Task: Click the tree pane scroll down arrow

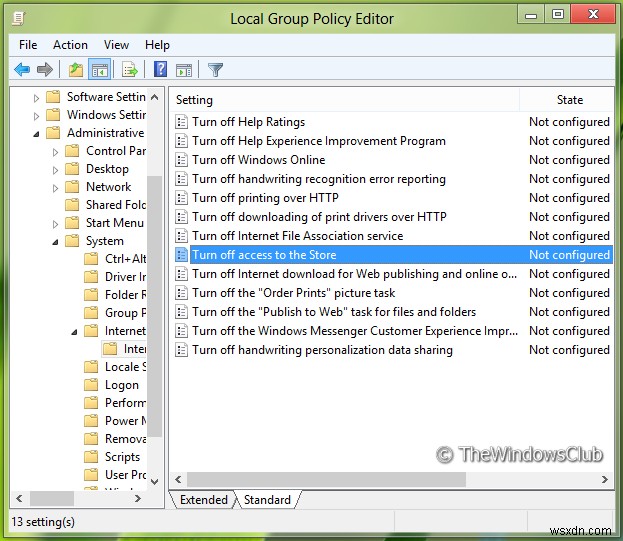Action: (x=155, y=481)
